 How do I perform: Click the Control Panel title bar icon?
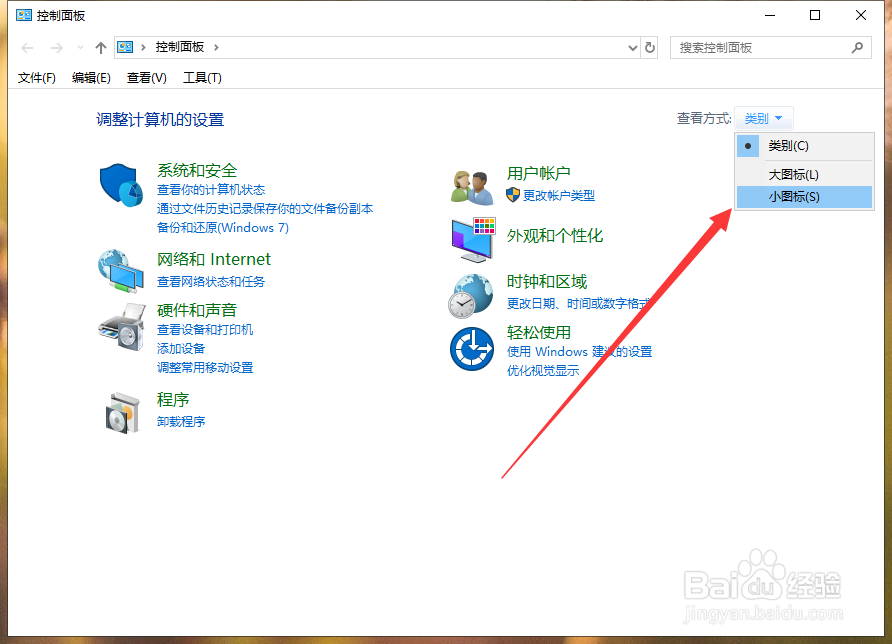24,15
